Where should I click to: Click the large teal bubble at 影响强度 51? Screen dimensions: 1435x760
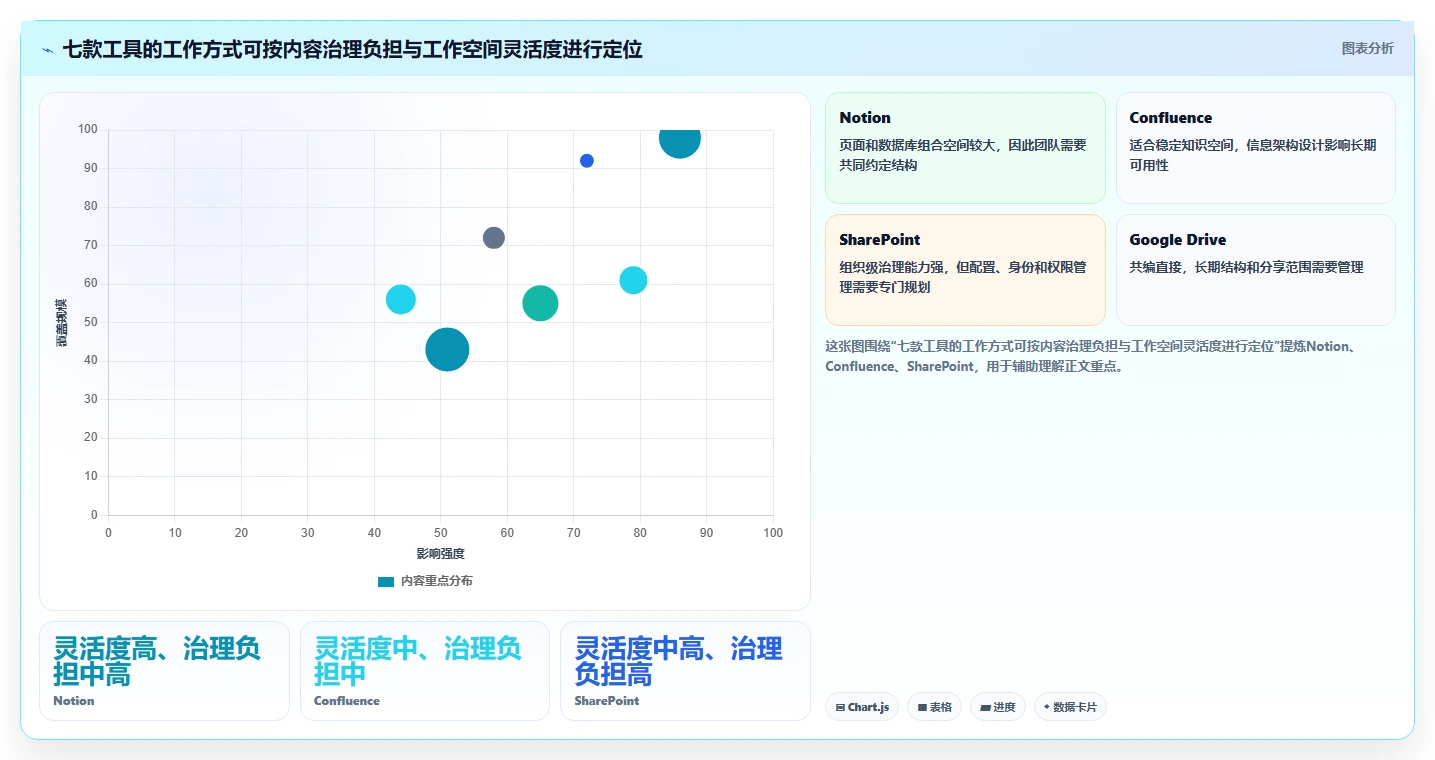pyautogui.click(x=447, y=349)
